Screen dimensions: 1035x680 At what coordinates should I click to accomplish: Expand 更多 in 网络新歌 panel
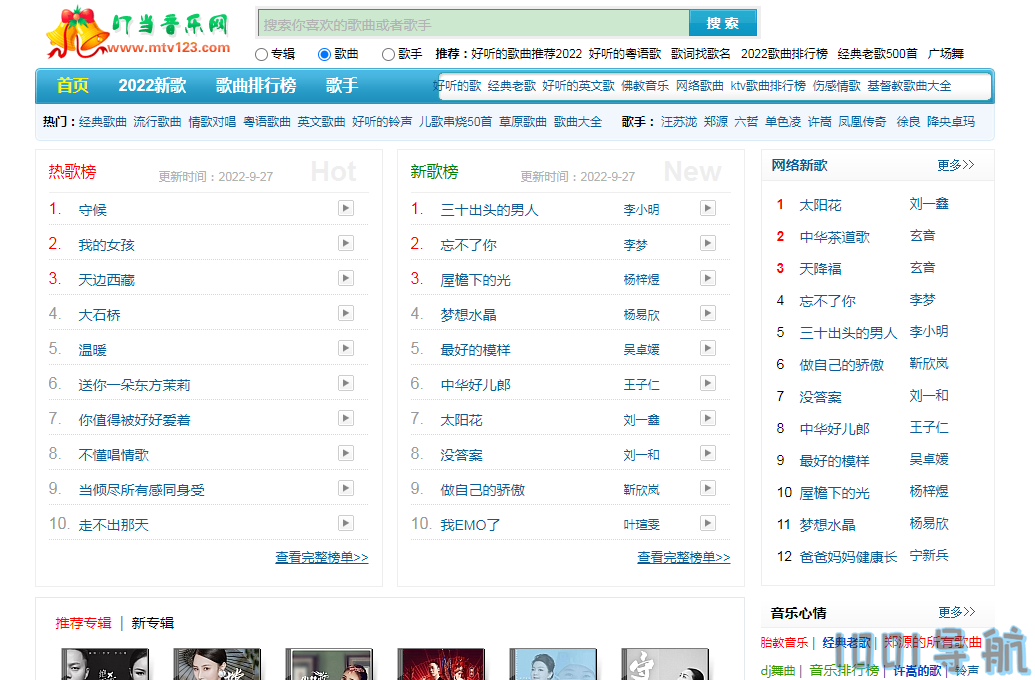click(955, 165)
